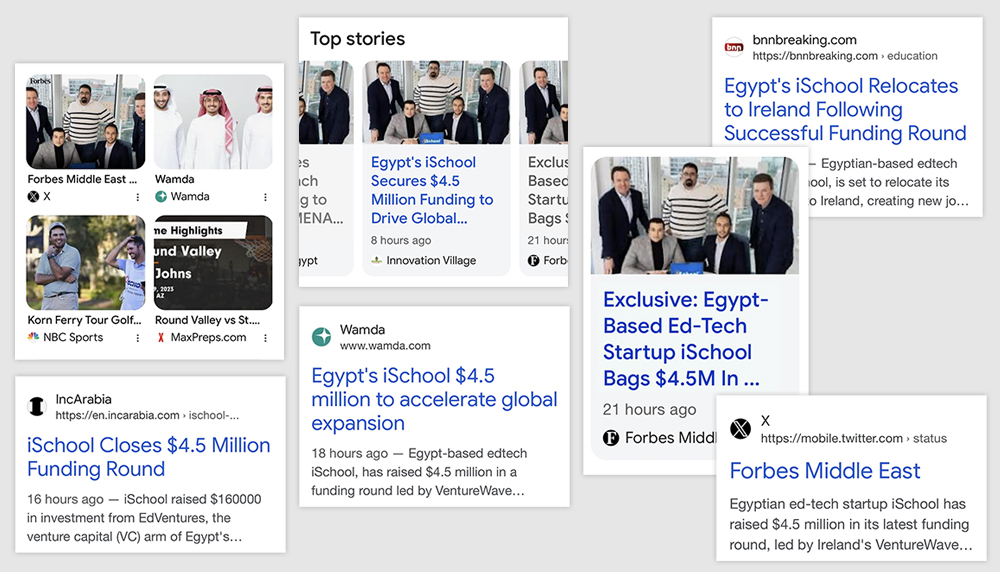This screenshot has width=1000, height=572.
Task: Click the snippet starting '18 hours ago — Egypt-based edtech'
Action: tap(419, 472)
